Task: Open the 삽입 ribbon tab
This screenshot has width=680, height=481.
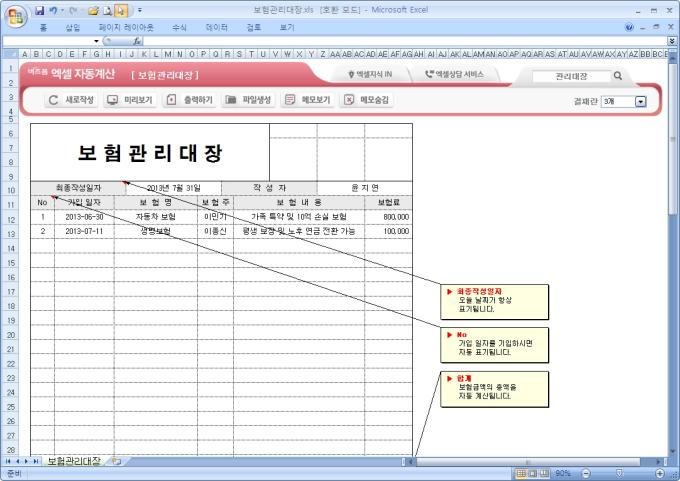Action: pos(73,27)
